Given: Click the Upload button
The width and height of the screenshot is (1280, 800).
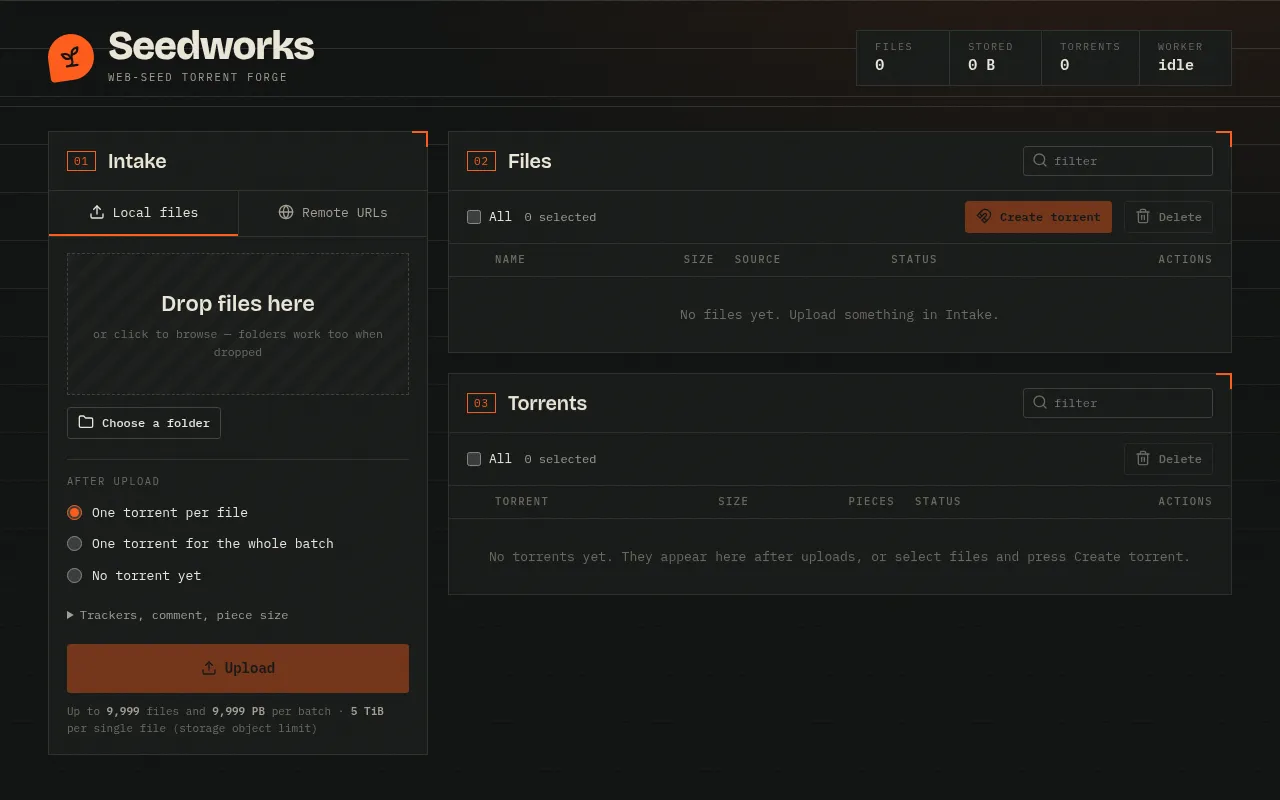Looking at the screenshot, I should pyautogui.click(x=238, y=668).
